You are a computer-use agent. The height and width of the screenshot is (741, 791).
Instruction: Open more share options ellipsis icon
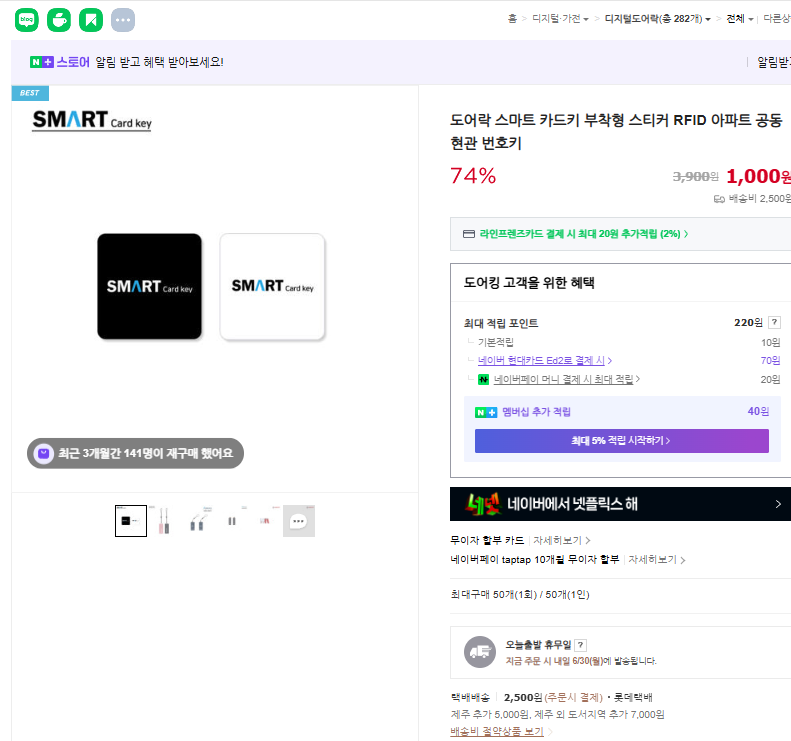(x=123, y=20)
